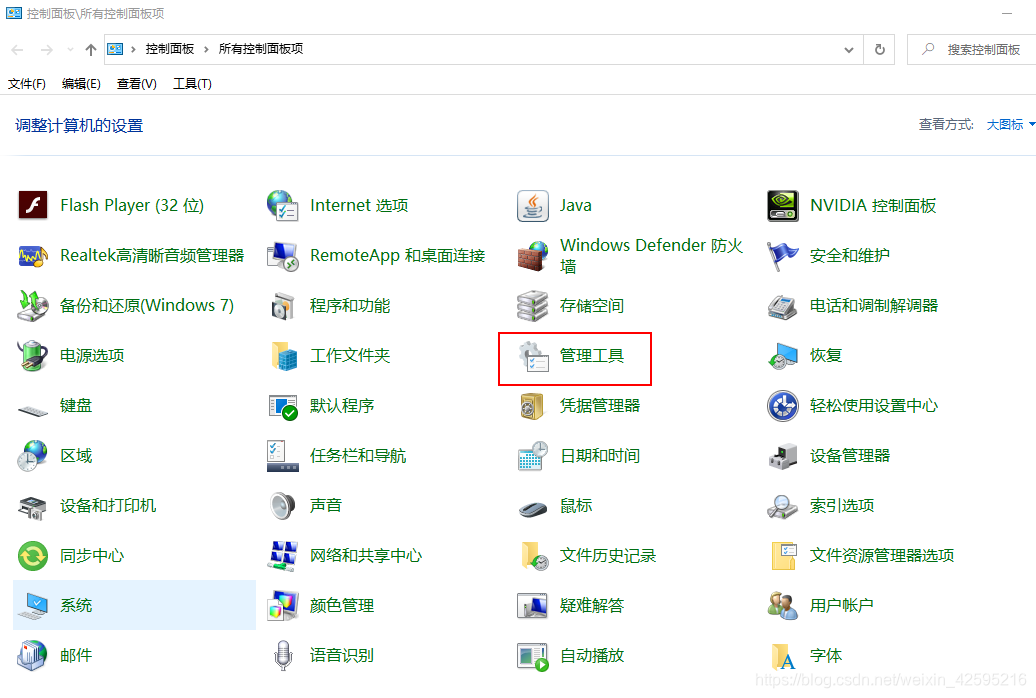This screenshot has height=698, width=1036.
Task: Open the 存储空间 drives icon
Action: (533, 305)
